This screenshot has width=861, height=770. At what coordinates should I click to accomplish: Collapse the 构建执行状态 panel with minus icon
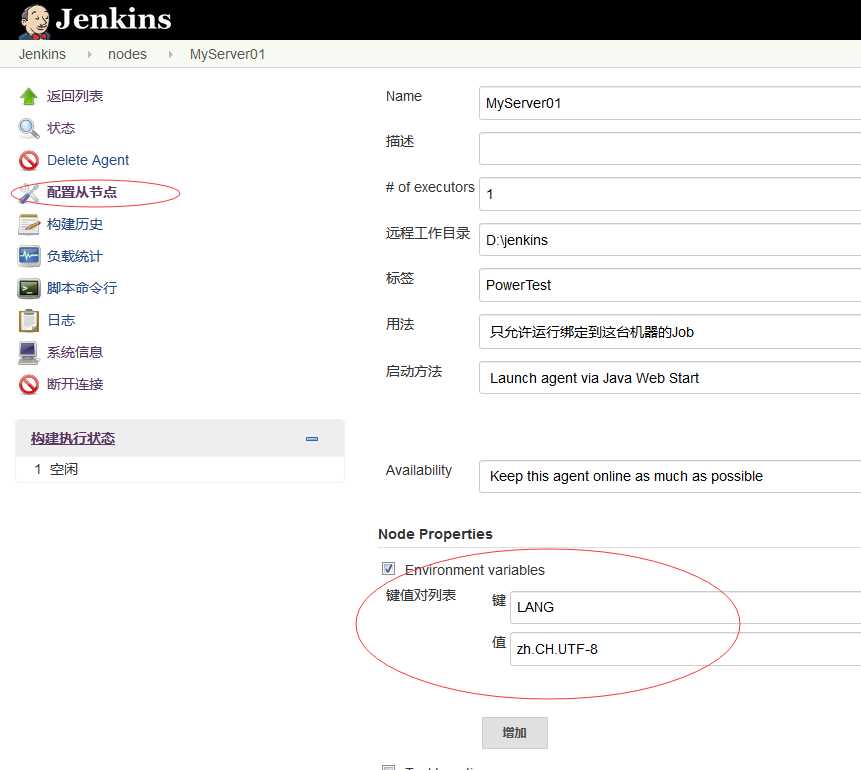tap(312, 439)
